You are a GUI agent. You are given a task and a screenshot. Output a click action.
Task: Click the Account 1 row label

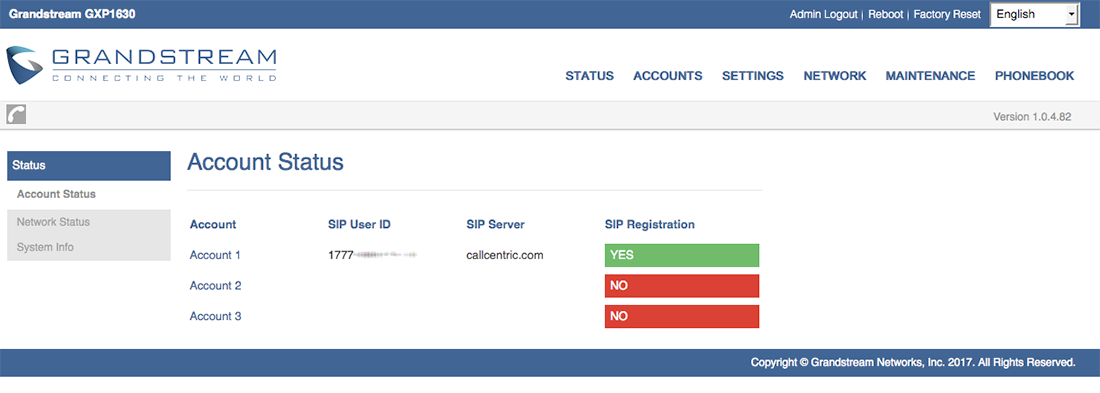[215, 255]
